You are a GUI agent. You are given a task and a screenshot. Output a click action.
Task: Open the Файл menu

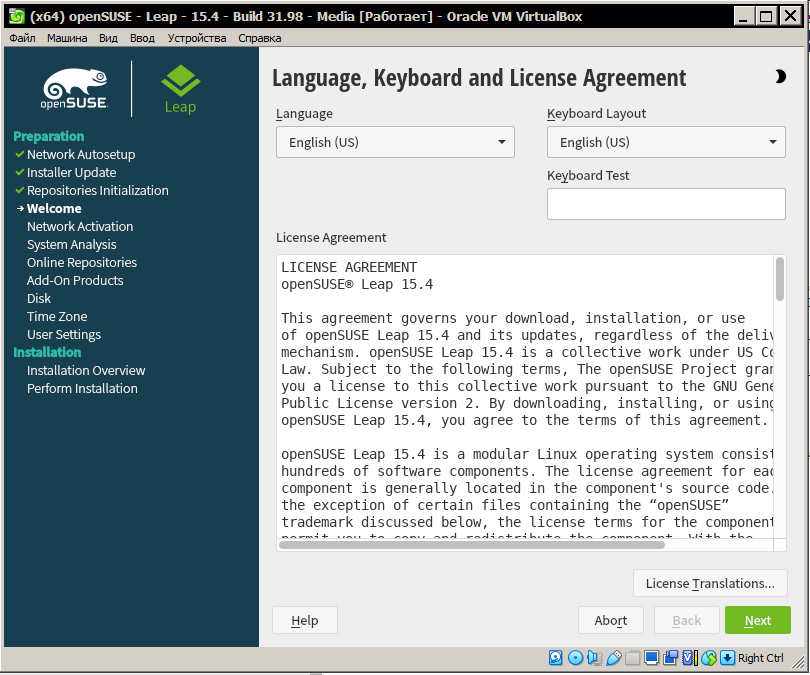[x=22, y=38]
